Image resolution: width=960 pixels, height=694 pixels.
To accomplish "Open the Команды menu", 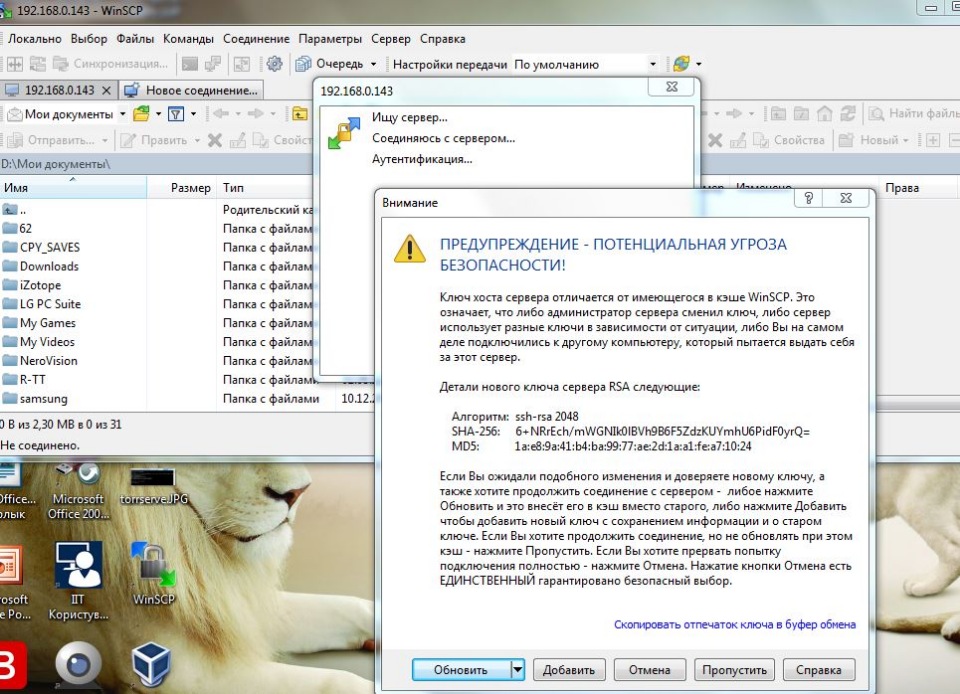I will (x=188, y=39).
